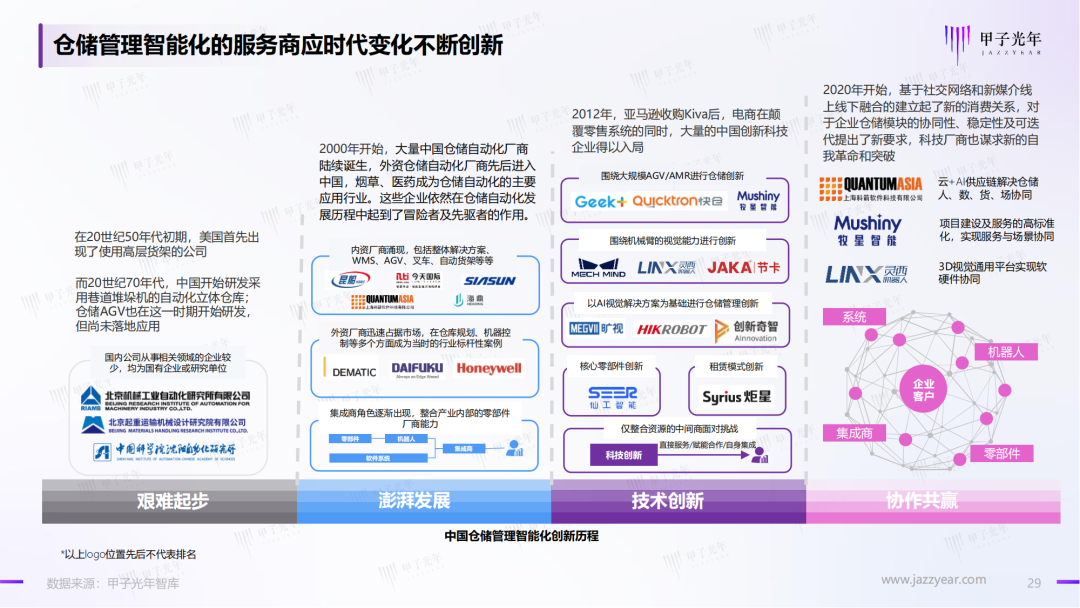Click the SIASUN logo

(x=490, y=281)
